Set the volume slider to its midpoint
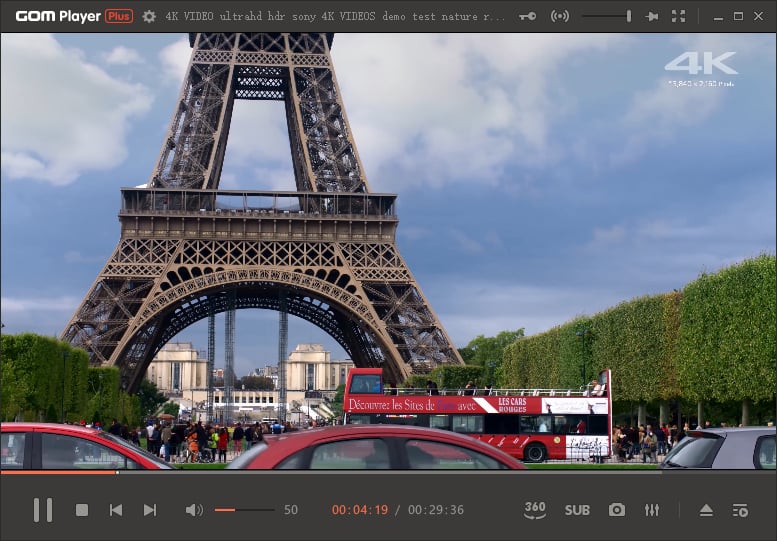This screenshot has height=541, width=777. (x=244, y=510)
